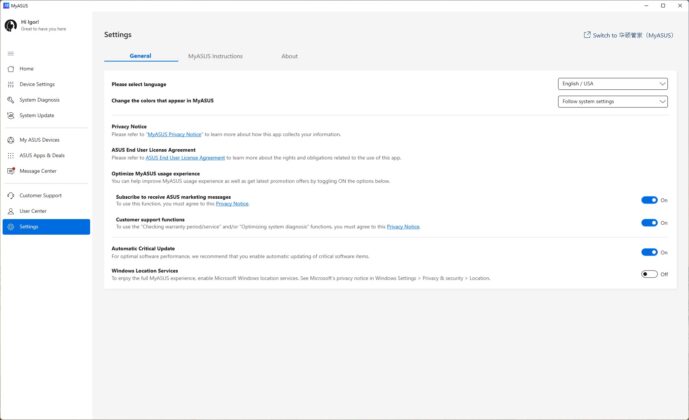Open the language dropdown English / USA
Viewport: 689px width, 420px height.
point(613,84)
